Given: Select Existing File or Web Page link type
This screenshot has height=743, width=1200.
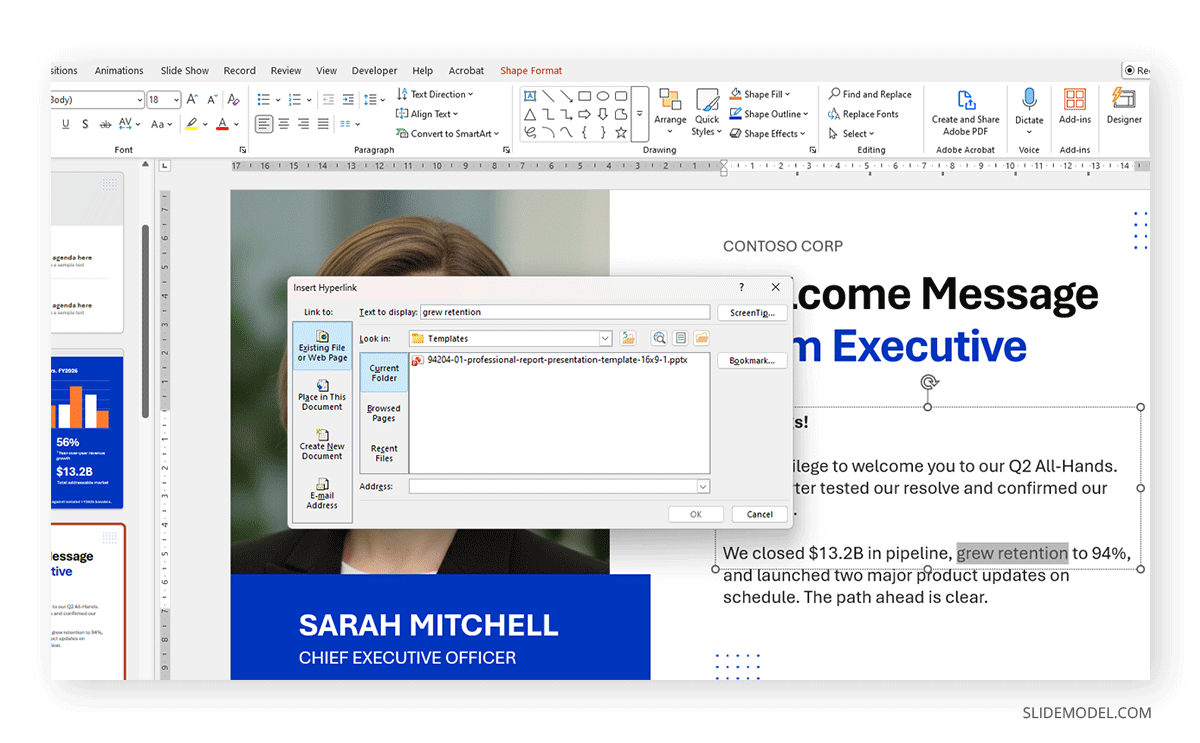Looking at the screenshot, I should (322, 347).
